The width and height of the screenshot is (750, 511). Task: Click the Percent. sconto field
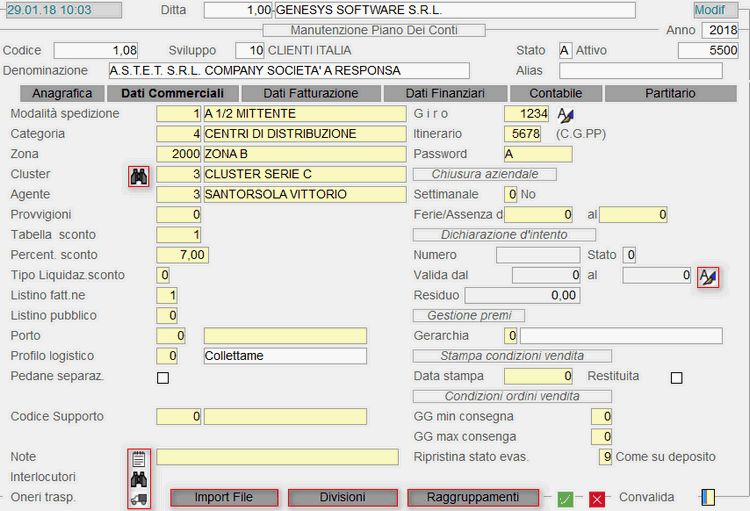tap(182, 256)
